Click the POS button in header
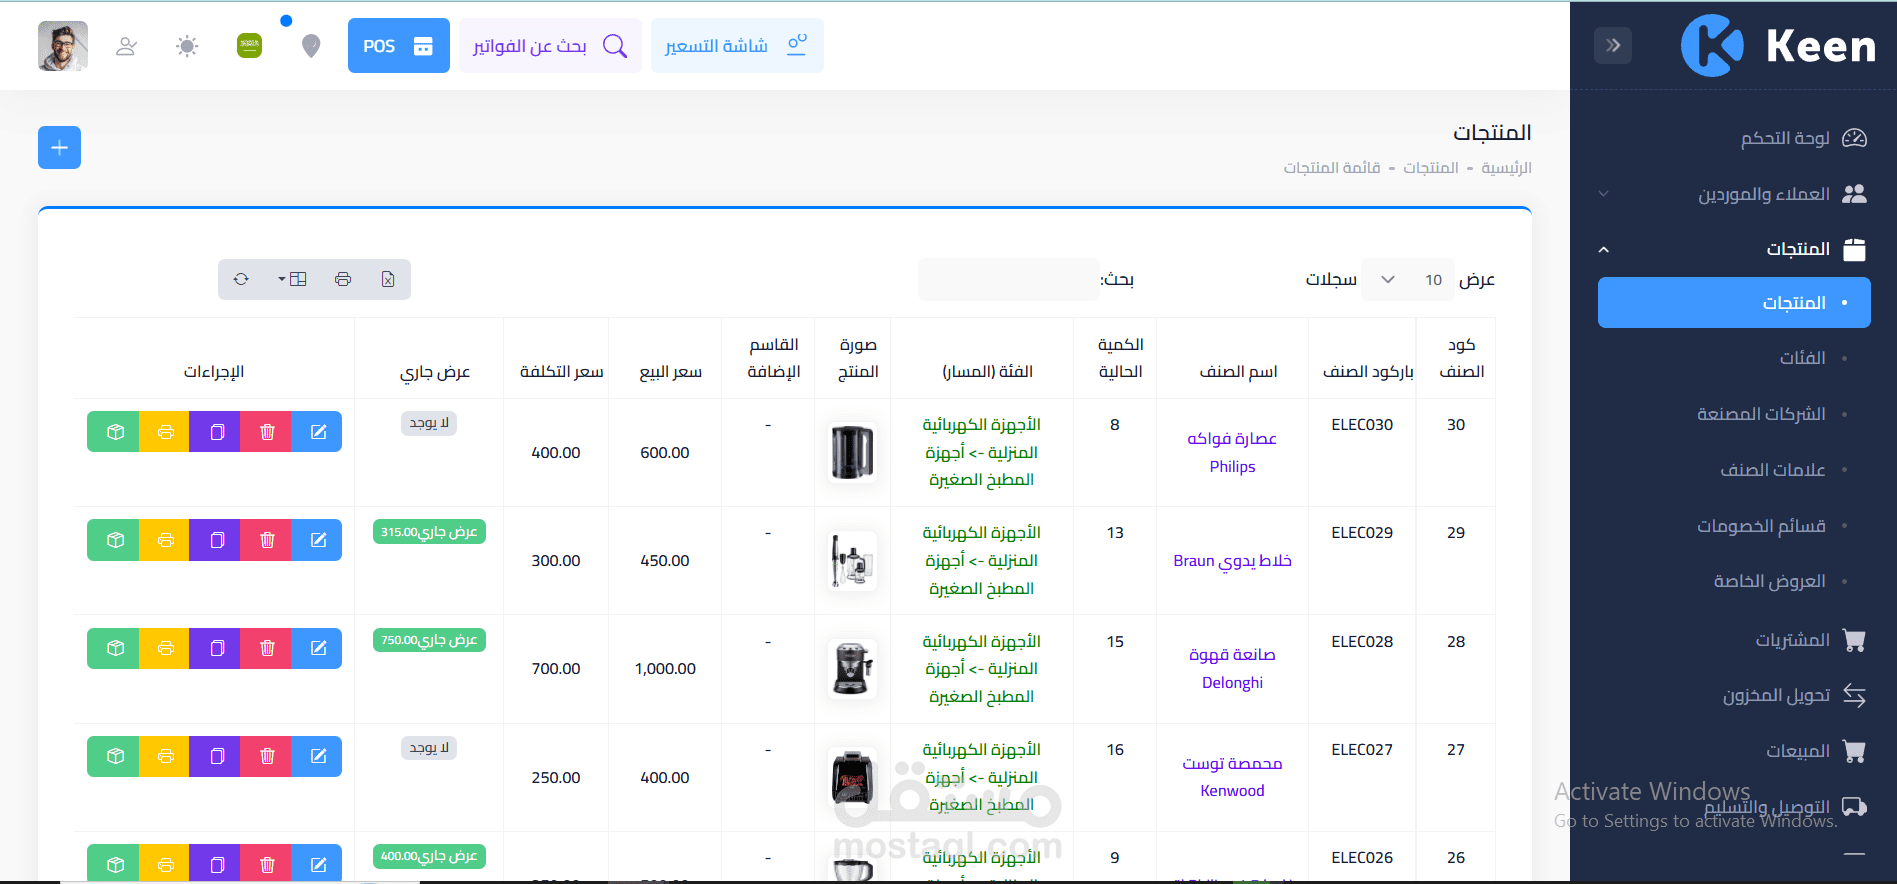Viewport: 1897px width, 884px height. tap(399, 46)
